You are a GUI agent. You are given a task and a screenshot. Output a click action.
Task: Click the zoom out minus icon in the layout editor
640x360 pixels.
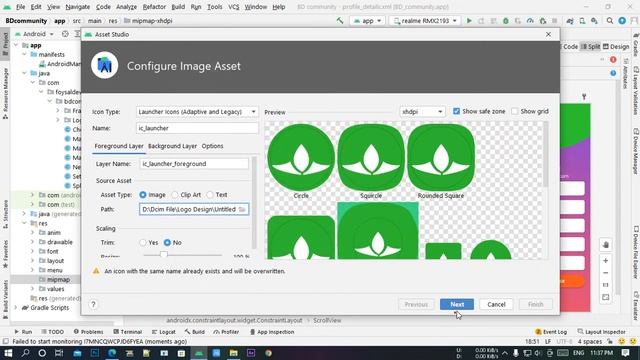pos(606,273)
